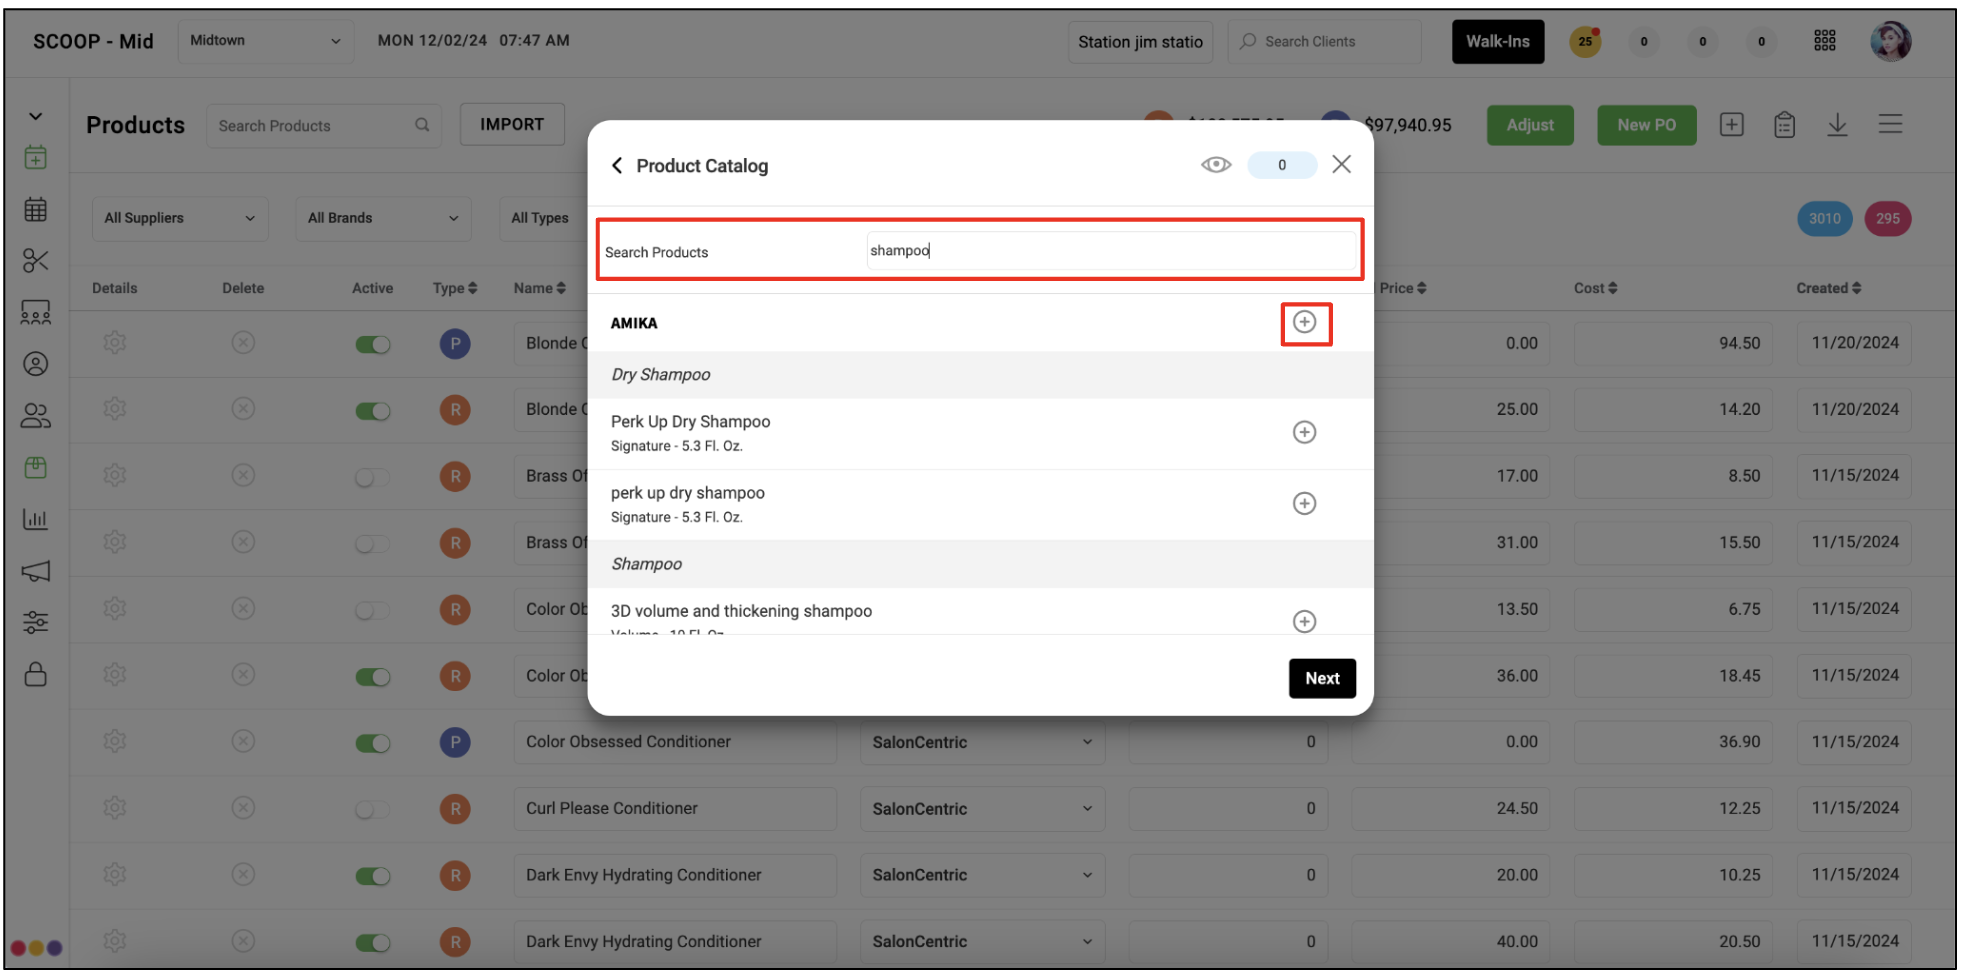Open the calendar grid sidebar icon
Image resolution: width=1966 pixels, height=980 pixels.
pyautogui.click(x=36, y=209)
